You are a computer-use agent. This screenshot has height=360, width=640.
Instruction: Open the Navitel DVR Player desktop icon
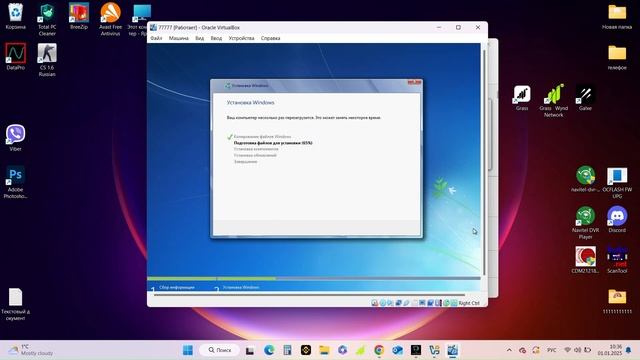(x=585, y=222)
